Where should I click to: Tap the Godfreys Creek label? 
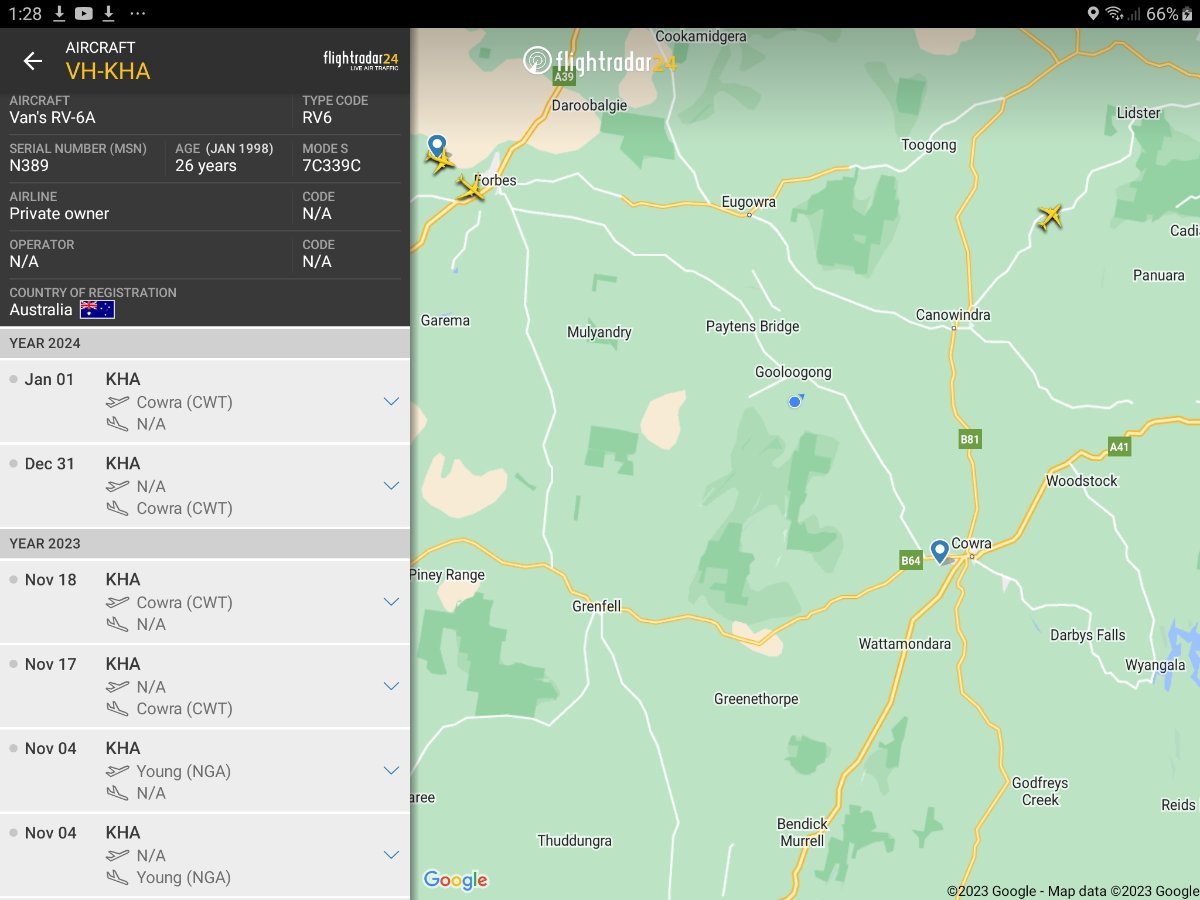click(x=1040, y=791)
